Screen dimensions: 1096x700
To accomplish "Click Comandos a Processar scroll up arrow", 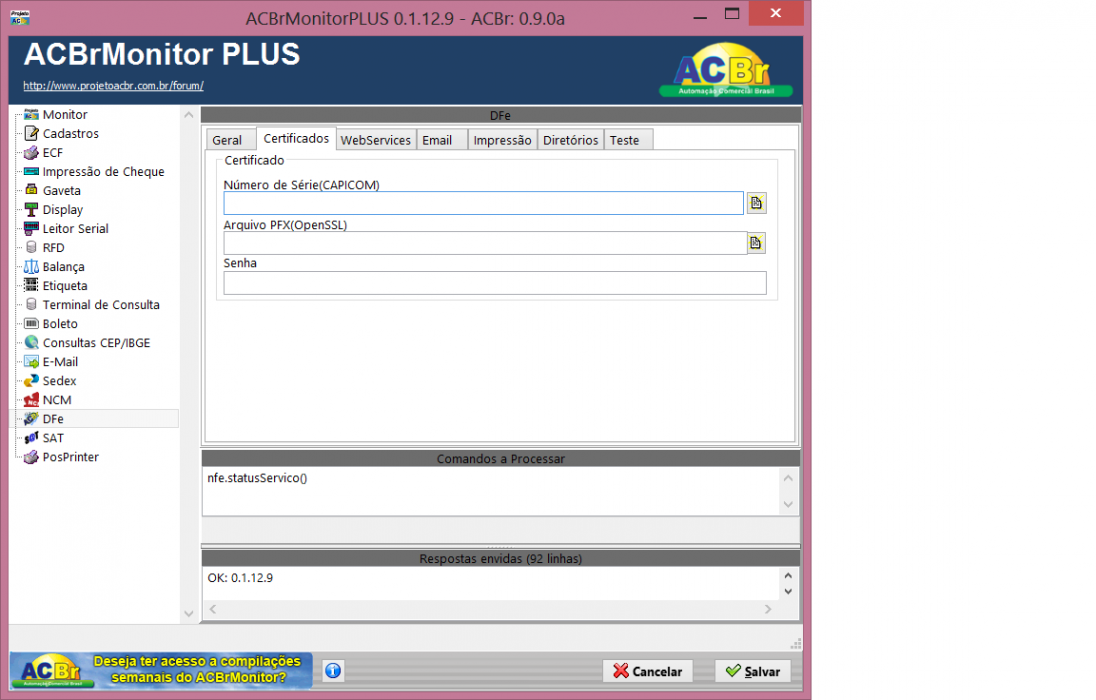I will click(x=788, y=478).
